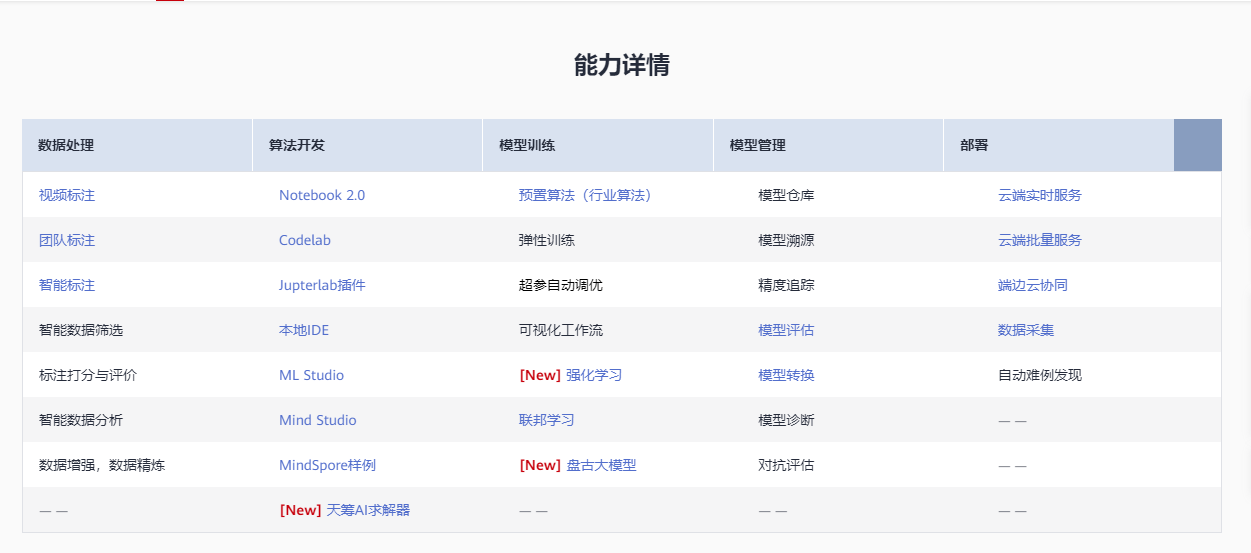Click the [New] badge beside 强化学习

coord(540,375)
